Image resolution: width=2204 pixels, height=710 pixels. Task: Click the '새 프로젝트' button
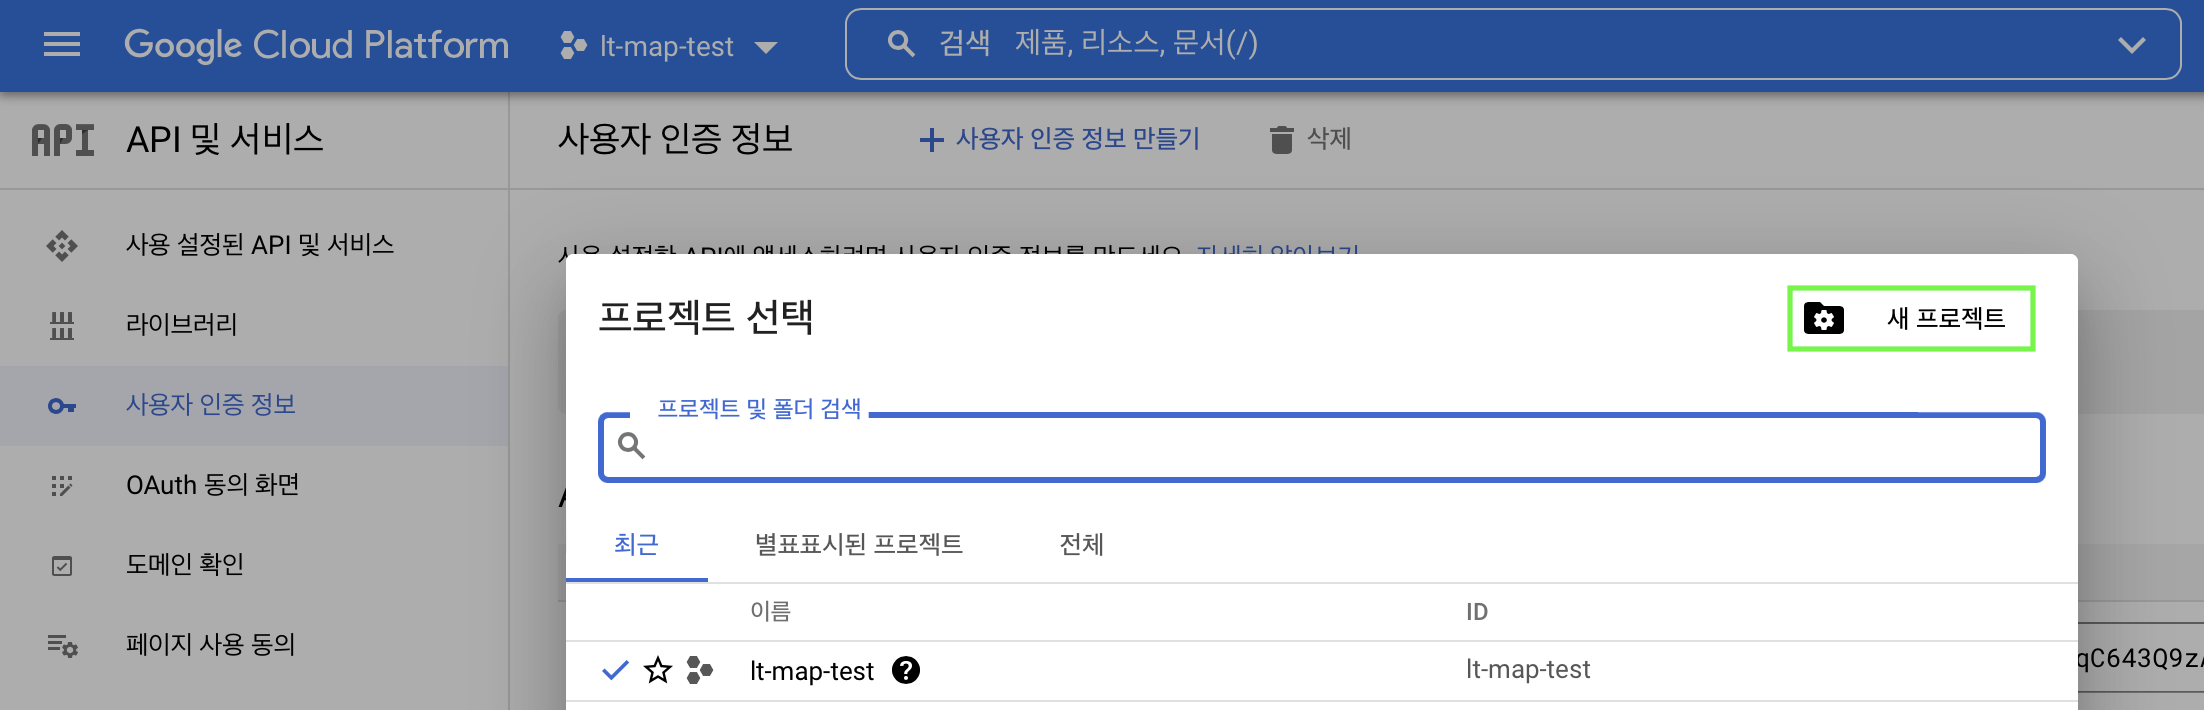click(x=1911, y=319)
